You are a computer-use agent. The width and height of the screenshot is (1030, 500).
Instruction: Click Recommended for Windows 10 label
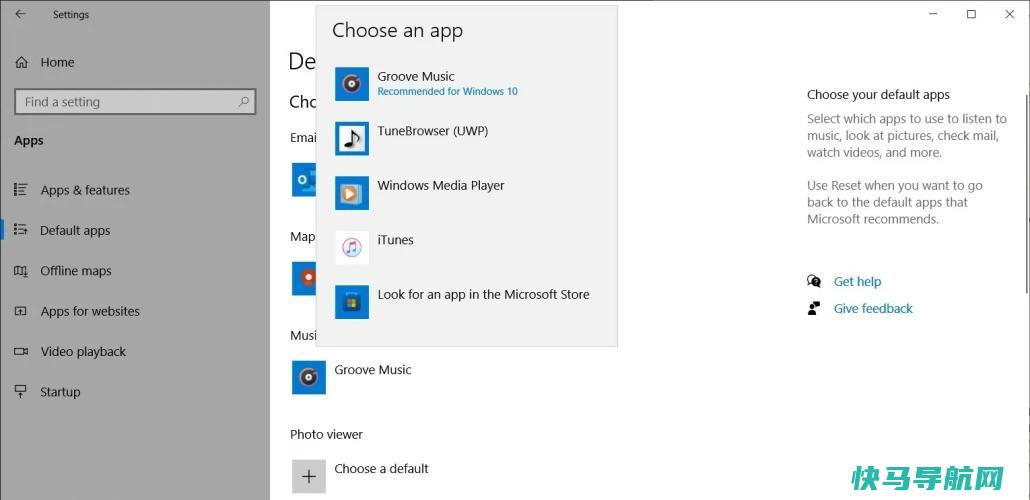(x=447, y=91)
